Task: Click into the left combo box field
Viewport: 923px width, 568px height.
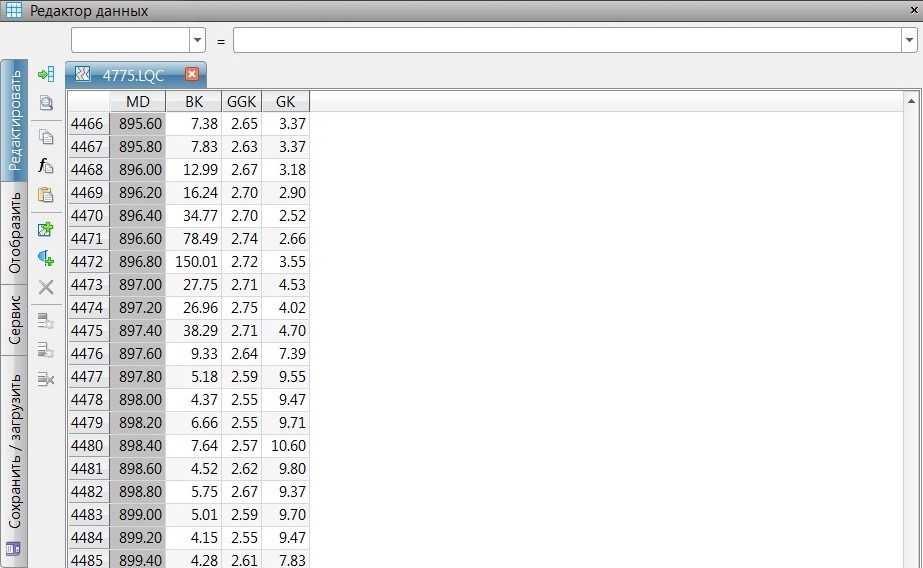Action: click(131, 41)
